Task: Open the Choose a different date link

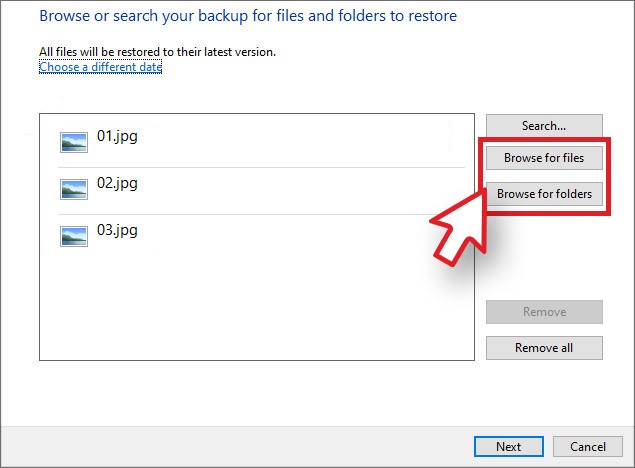Action: [x=100, y=67]
